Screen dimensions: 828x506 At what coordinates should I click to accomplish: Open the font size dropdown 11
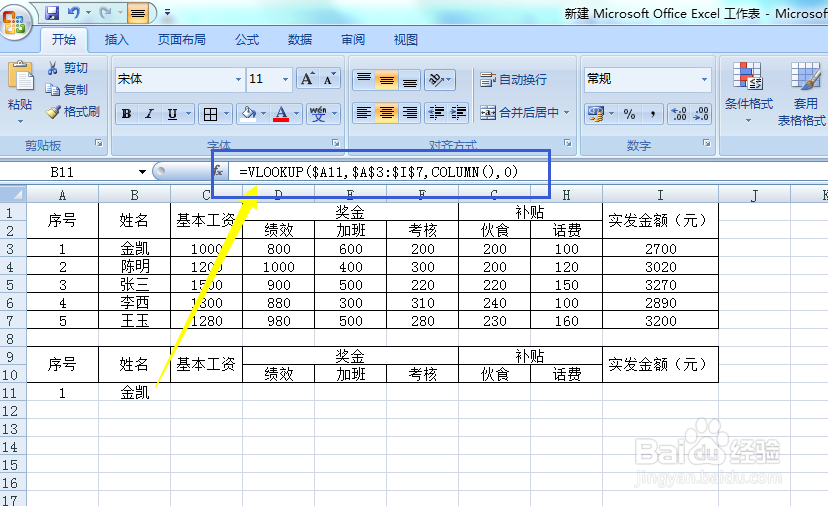285,79
